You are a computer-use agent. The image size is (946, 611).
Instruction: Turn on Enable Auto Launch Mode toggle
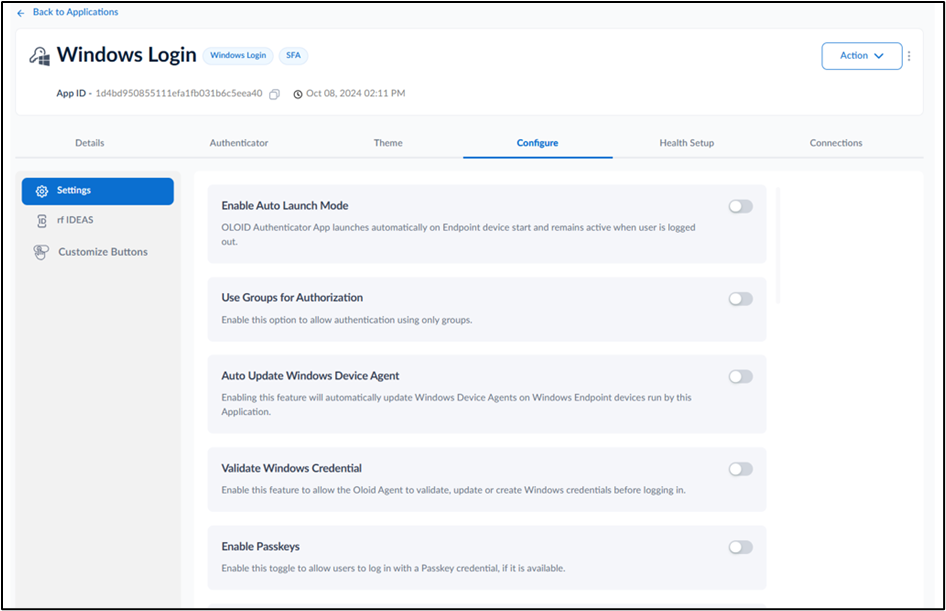pyautogui.click(x=740, y=207)
